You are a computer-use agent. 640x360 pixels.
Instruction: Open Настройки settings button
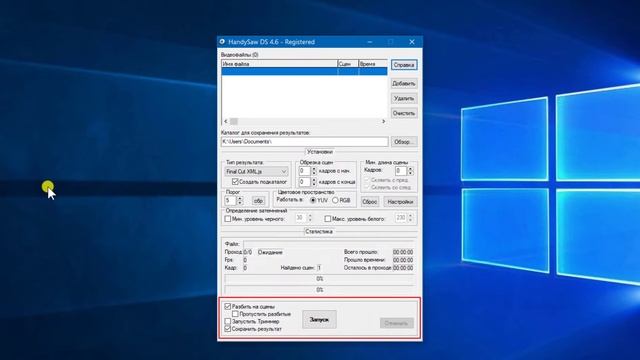400,202
